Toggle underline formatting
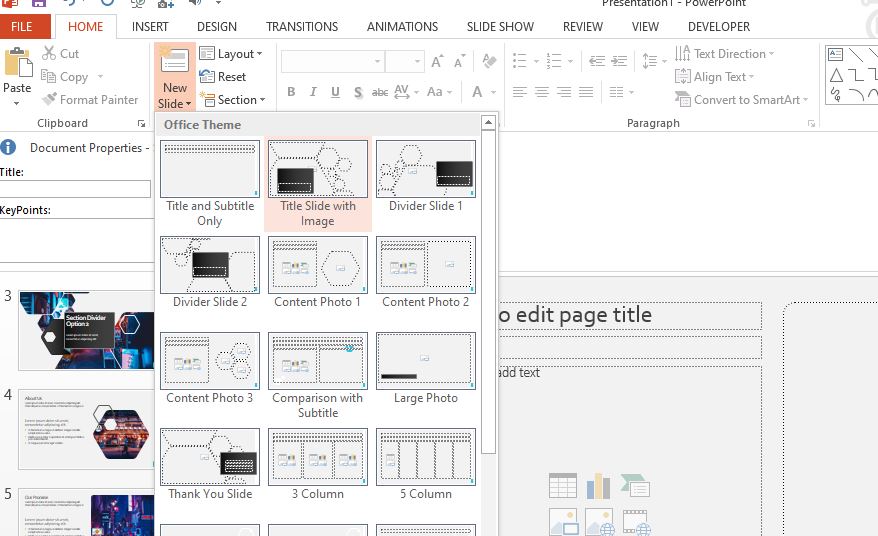This screenshot has width=878, height=536. pos(335,92)
